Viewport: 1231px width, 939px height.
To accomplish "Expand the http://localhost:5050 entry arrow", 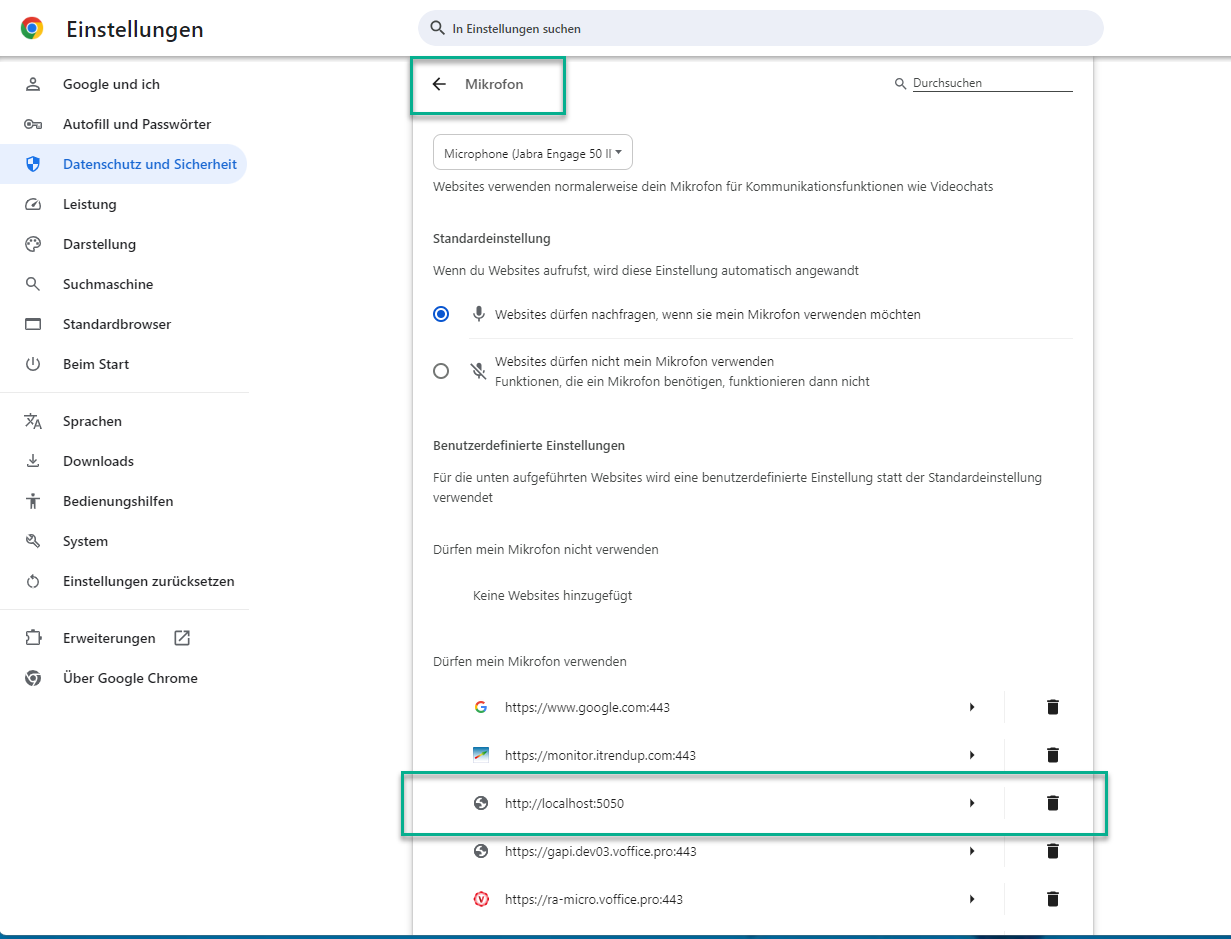I will 971,803.
